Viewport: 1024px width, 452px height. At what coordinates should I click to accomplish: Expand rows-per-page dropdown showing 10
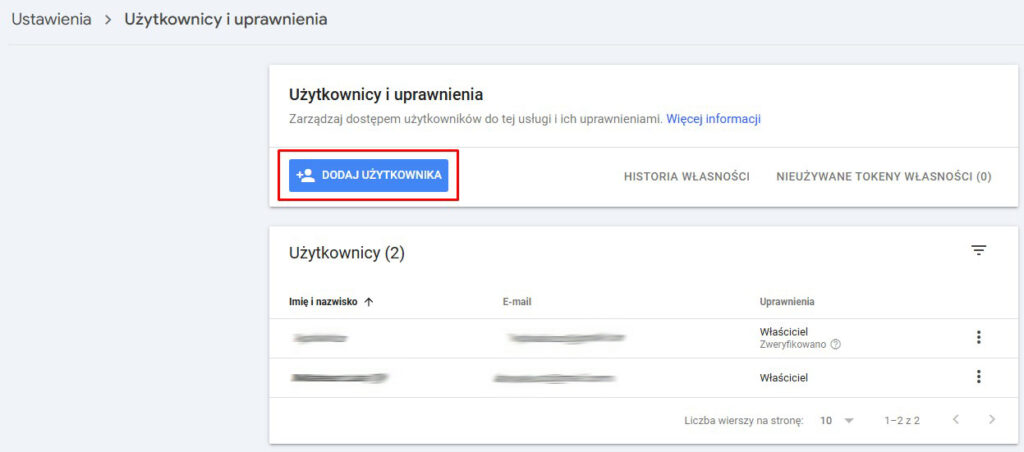pos(836,420)
